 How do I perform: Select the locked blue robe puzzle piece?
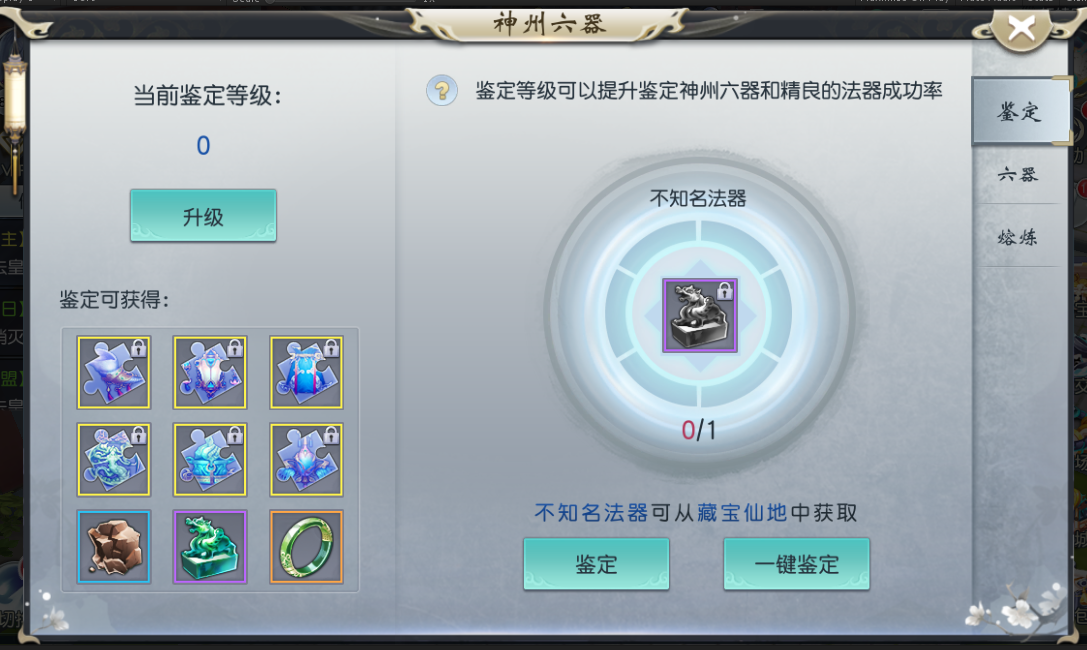click(306, 372)
